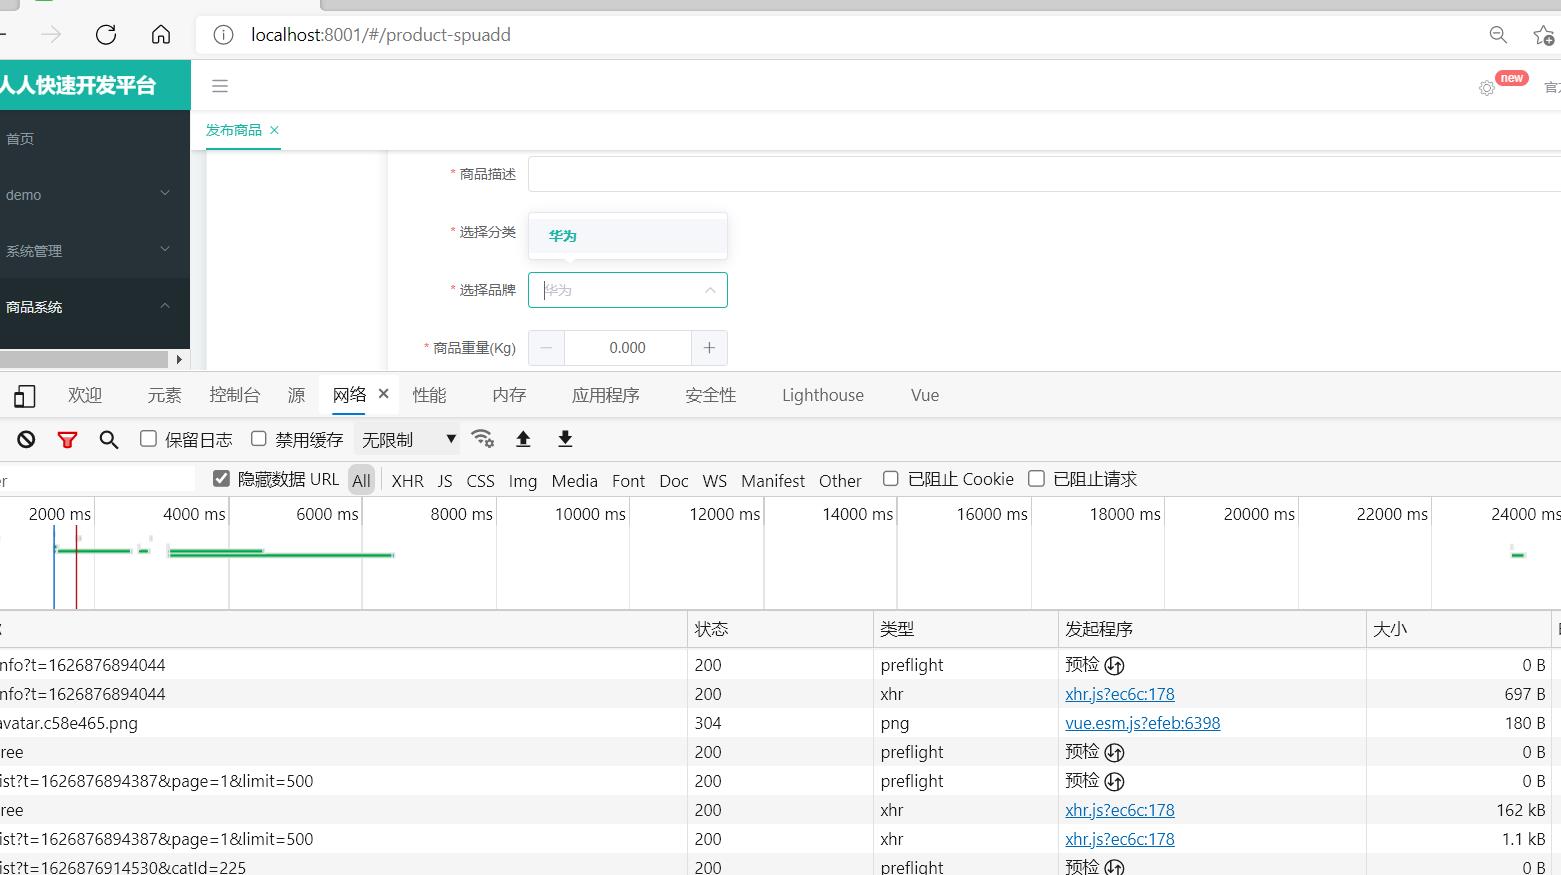Viewport: 1561px width, 875px height.
Task: Open network conditions wifi gear icon
Action: click(482, 439)
